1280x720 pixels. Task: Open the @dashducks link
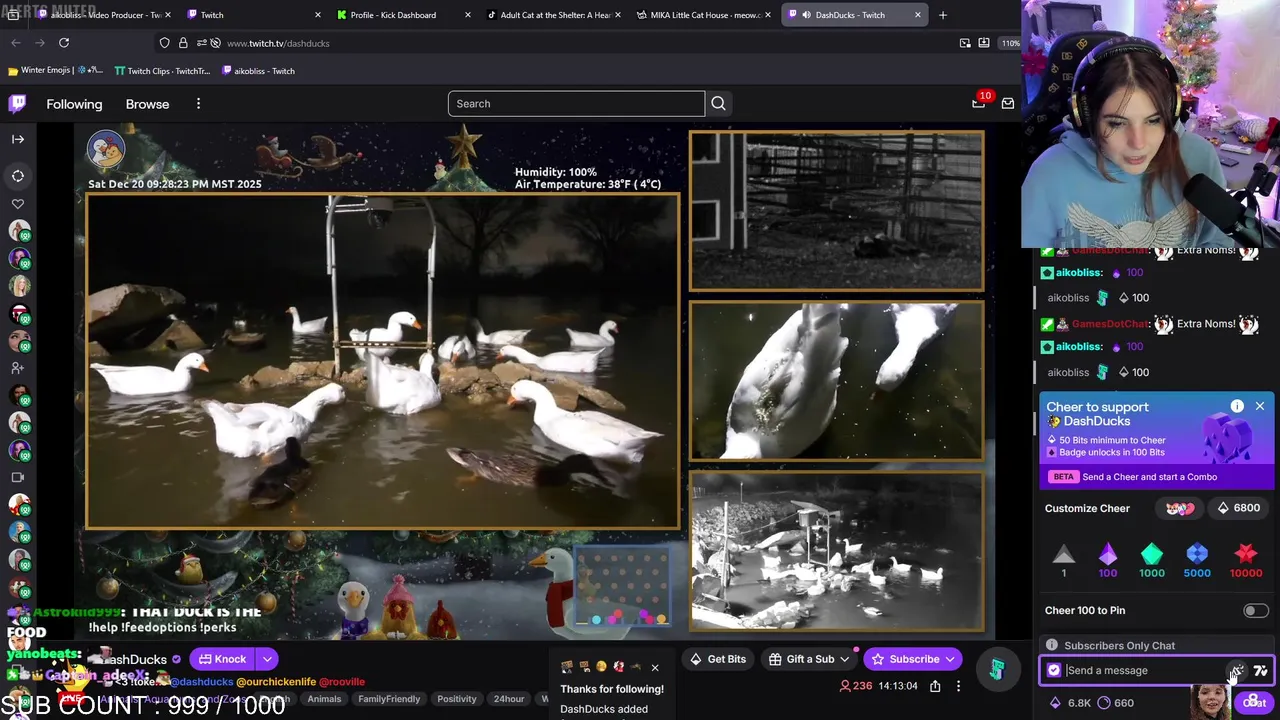pos(202,682)
